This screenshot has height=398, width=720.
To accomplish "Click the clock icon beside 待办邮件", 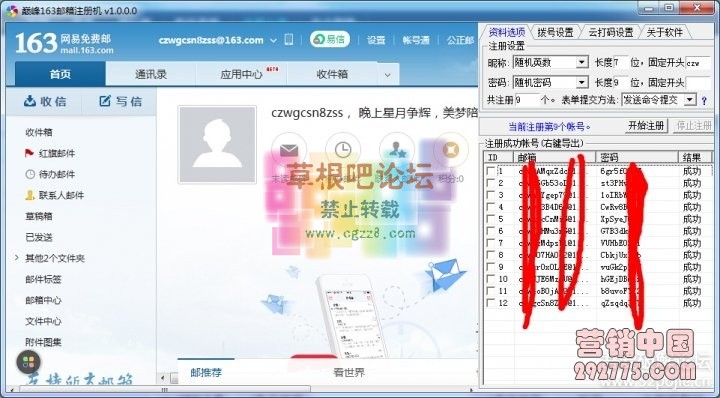I will [30, 174].
